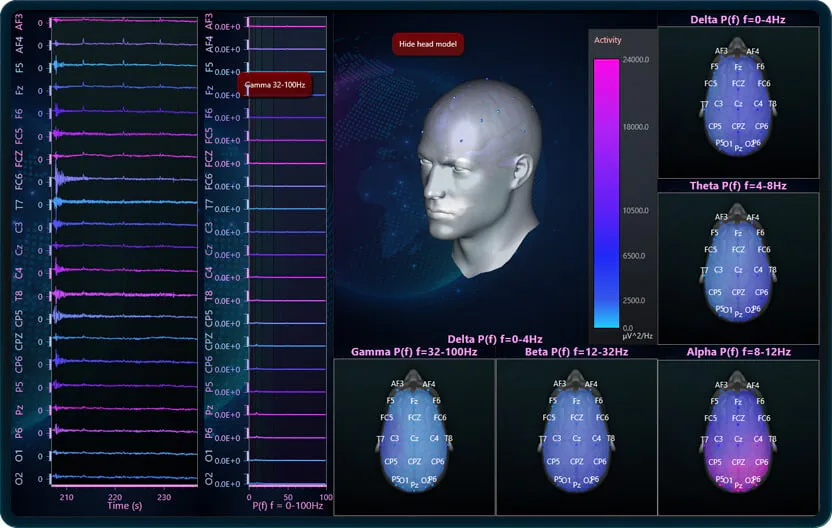Click the CPZ electrode on Alpha map
The height and width of the screenshot is (528, 832).
(738, 462)
